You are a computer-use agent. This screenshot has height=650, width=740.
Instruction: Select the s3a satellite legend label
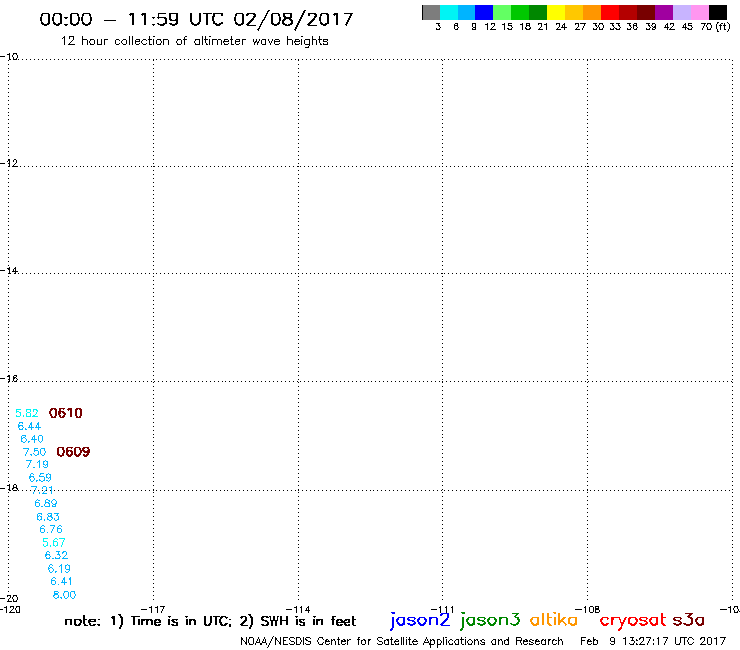tap(689, 620)
